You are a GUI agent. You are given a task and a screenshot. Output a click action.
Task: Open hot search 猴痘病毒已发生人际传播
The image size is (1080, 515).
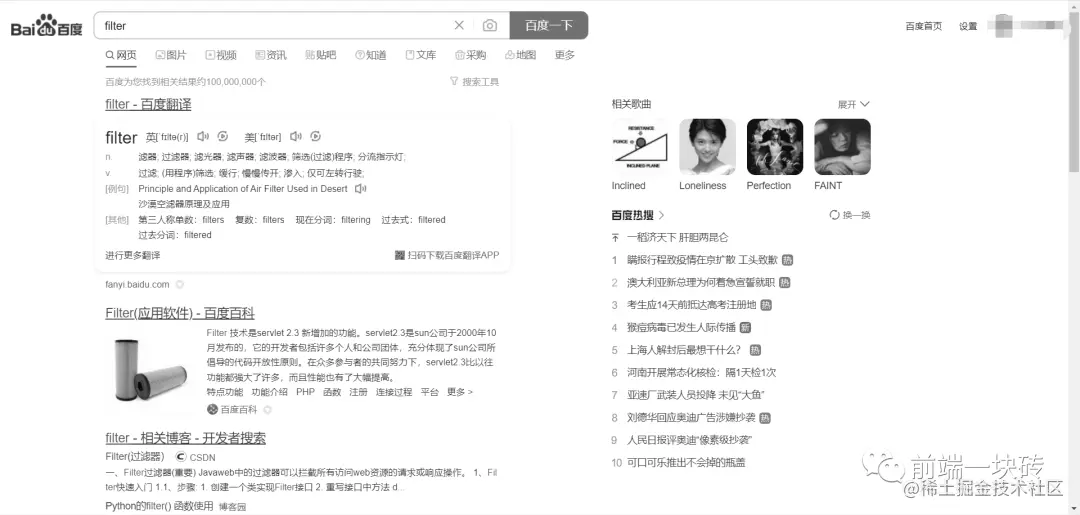point(681,328)
